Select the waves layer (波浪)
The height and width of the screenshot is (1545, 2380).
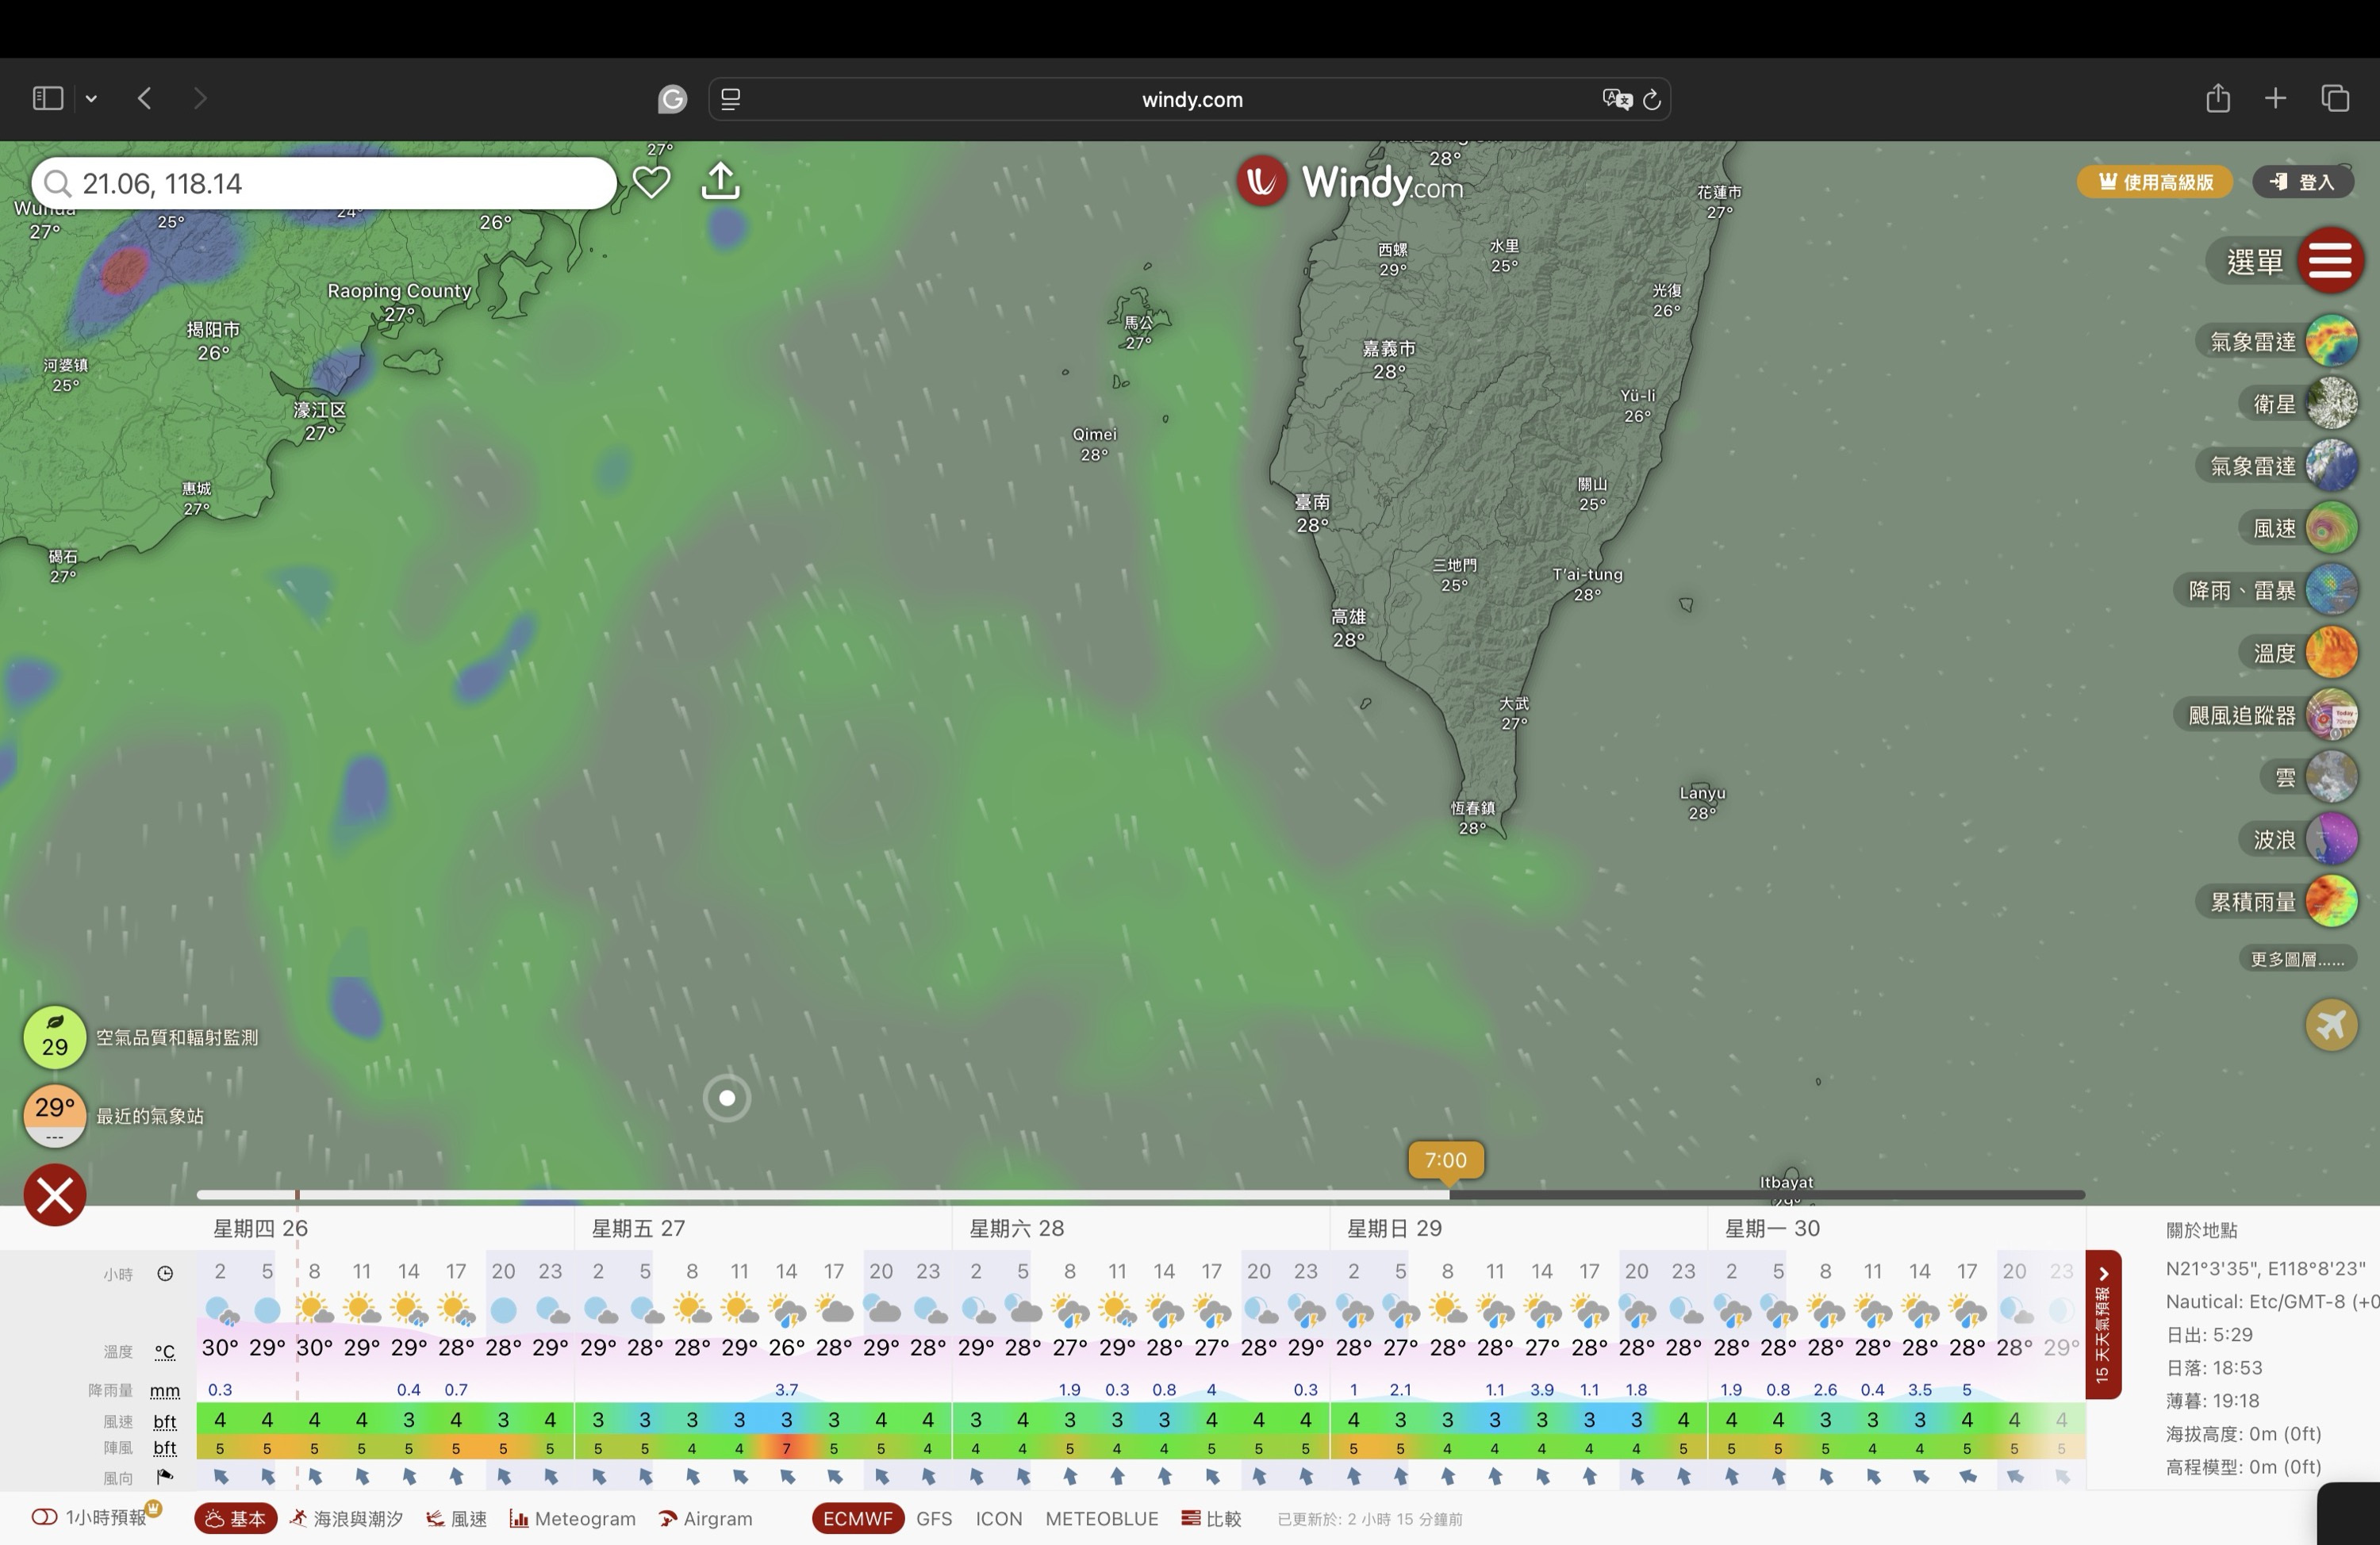[2331, 839]
